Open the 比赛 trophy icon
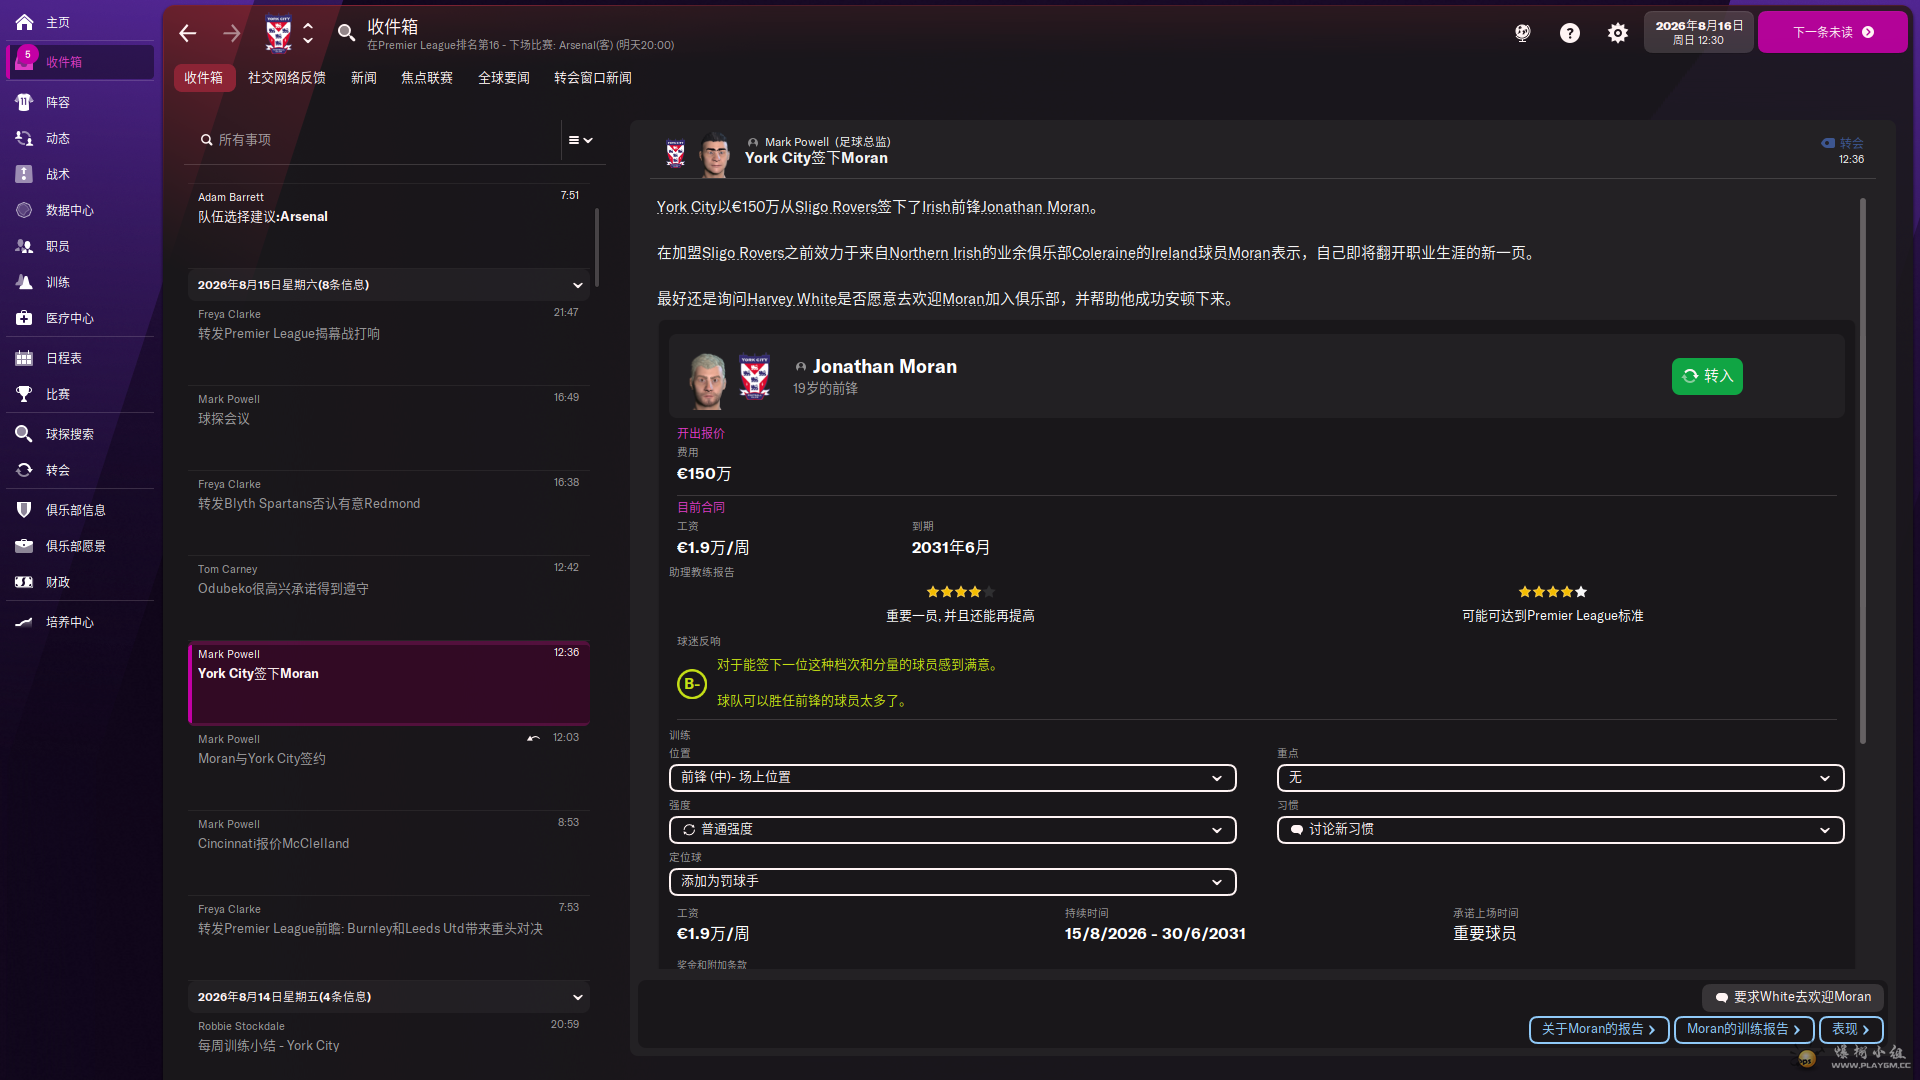The height and width of the screenshot is (1080, 1920). (x=24, y=394)
